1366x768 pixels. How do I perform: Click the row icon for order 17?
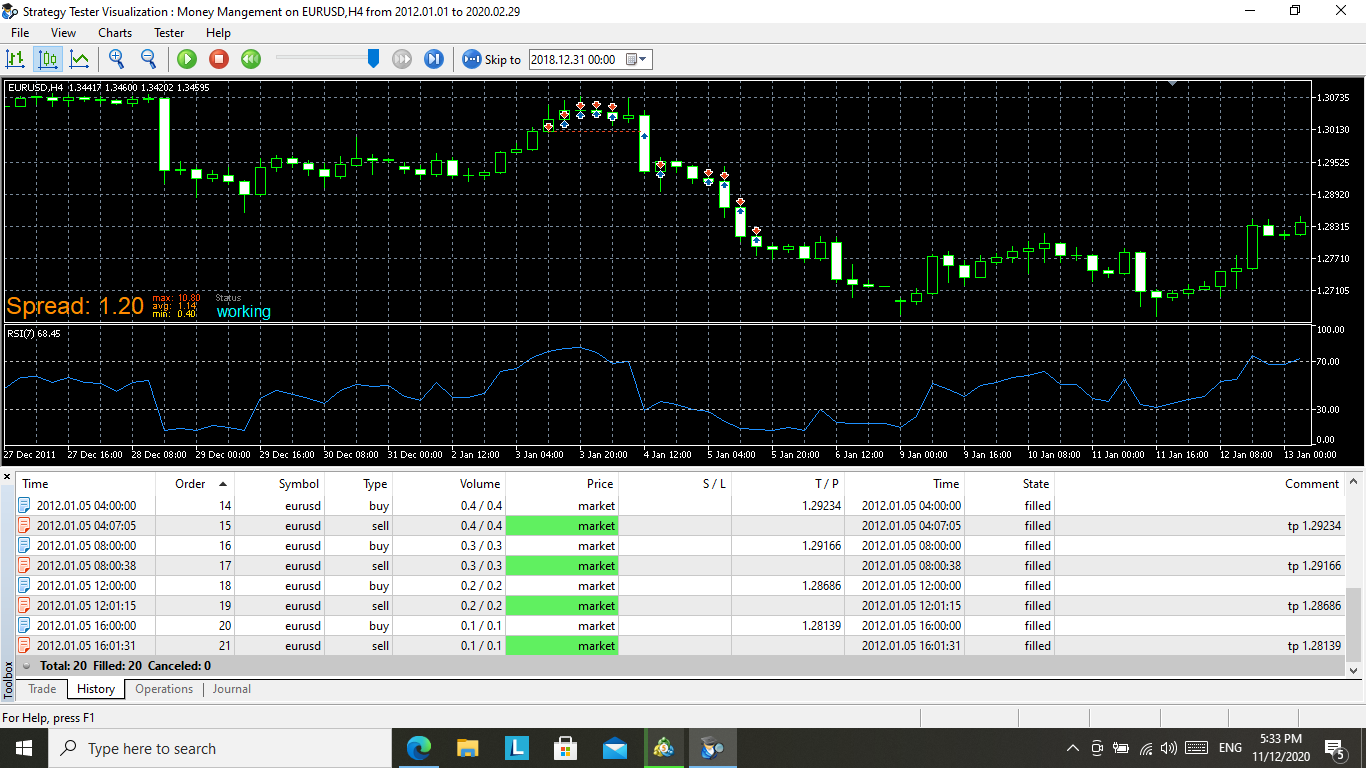tap(25, 566)
